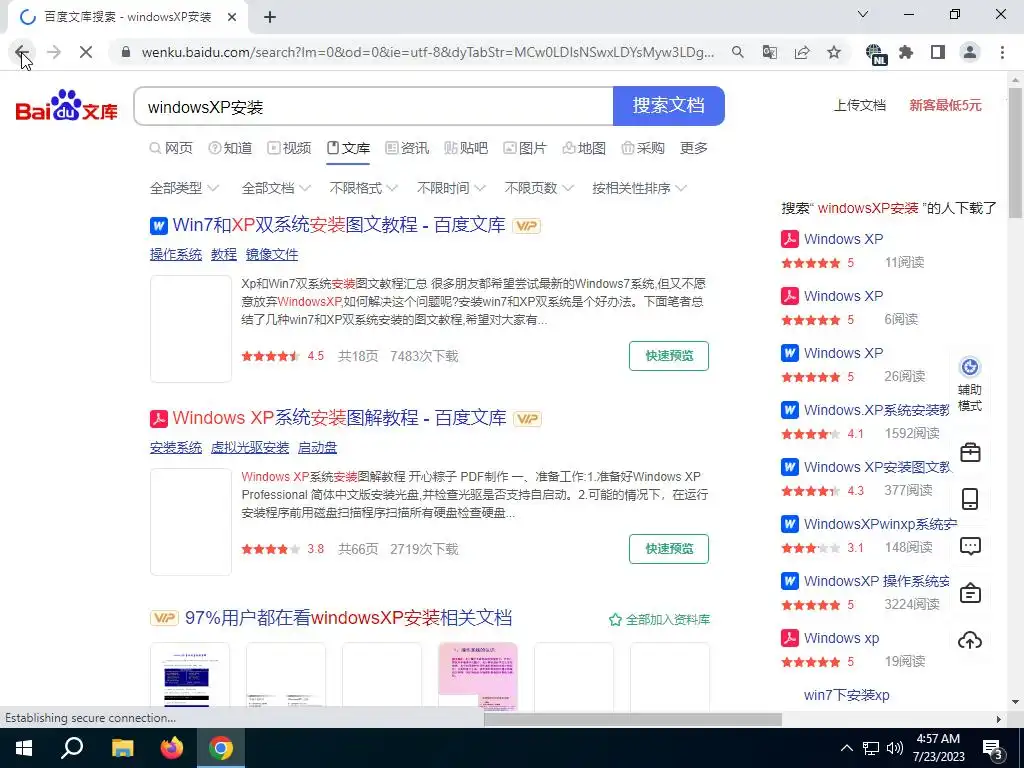Expand the 不限格式 filter dropdown
Image resolution: width=1024 pixels, height=768 pixels.
tap(364, 188)
